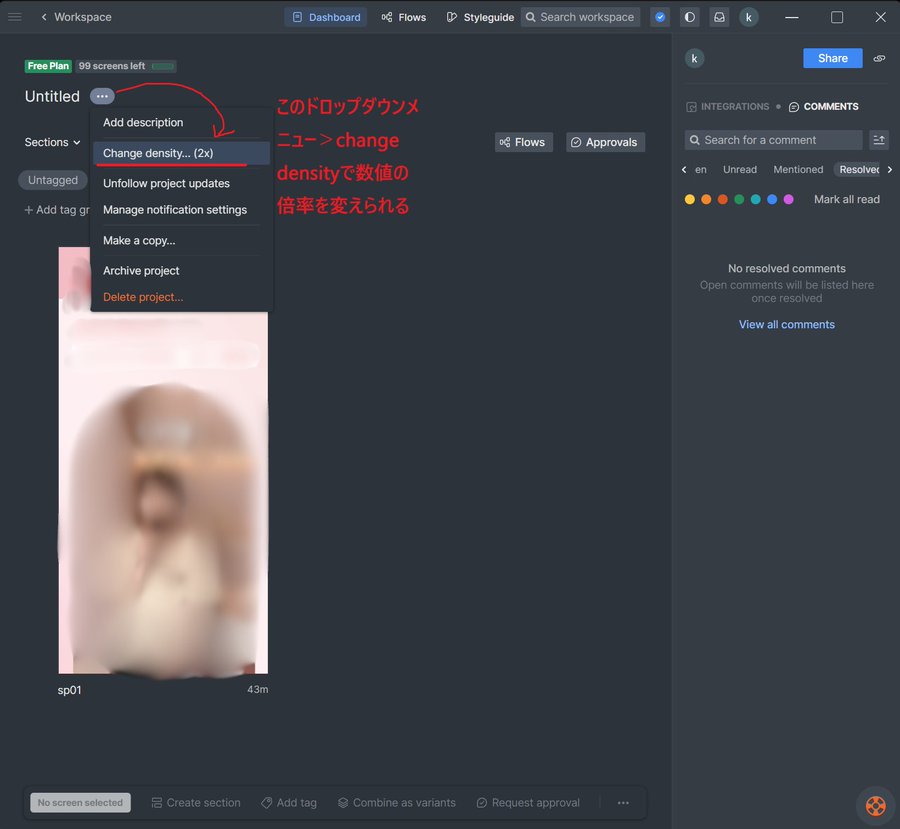Open the sp01 screen thumbnail
Image resolution: width=900 pixels, height=829 pixels.
click(163, 460)
